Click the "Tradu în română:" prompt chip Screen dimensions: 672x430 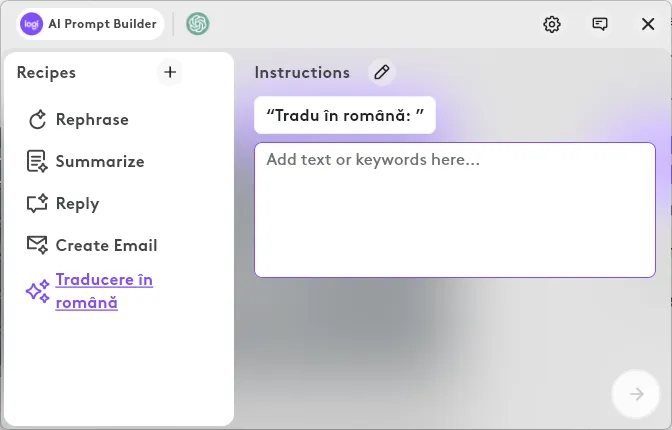345,115
